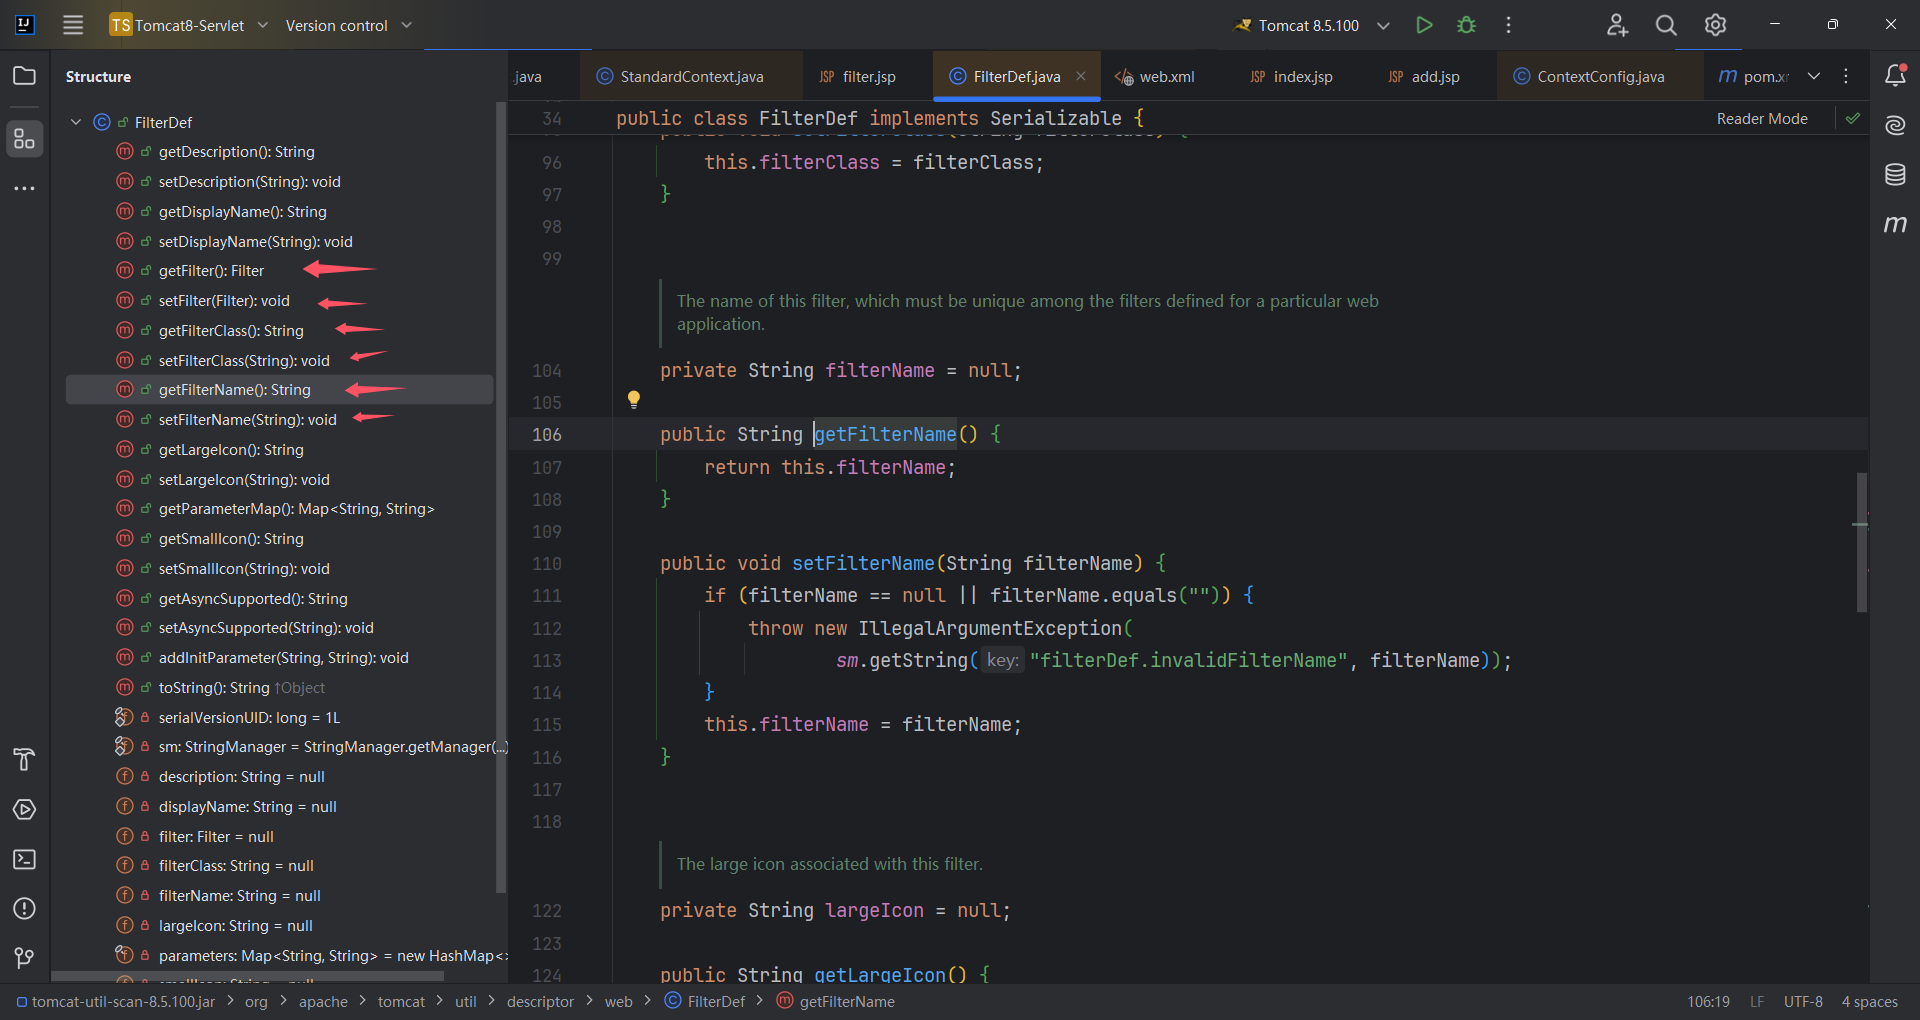Open the Database tool window
Viewport: 1920px width, 1020px height.
(1895, 175)
